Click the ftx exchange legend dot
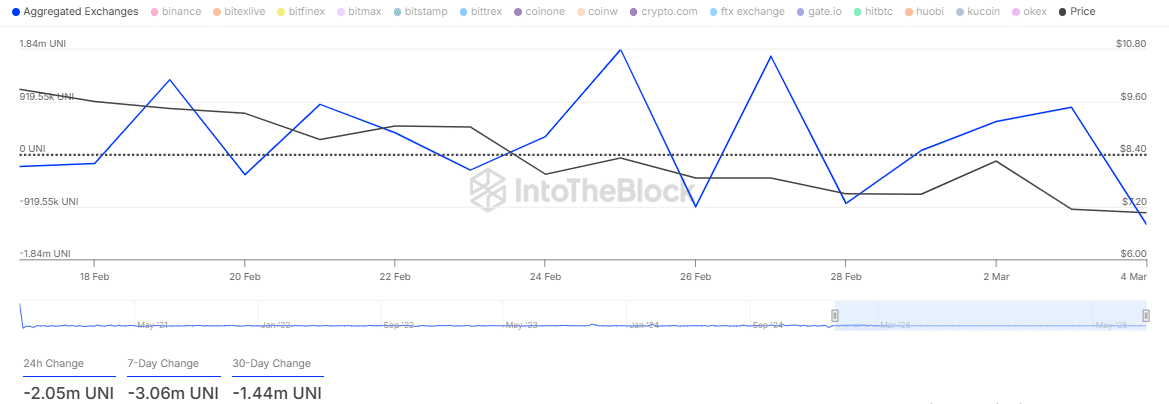The height and width of the screenshot is (404, 1169). coord(712,12)
